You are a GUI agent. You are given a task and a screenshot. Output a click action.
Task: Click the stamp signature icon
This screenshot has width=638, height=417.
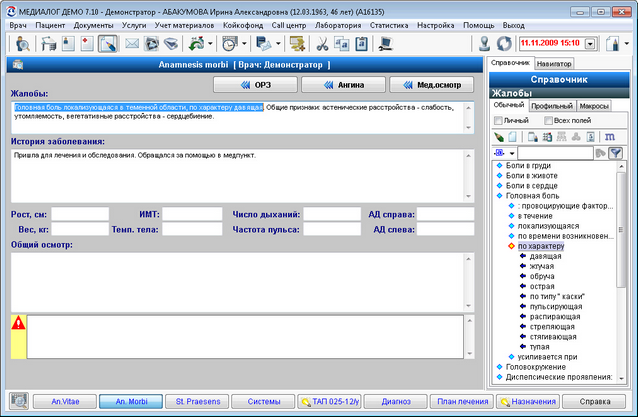click(x=484, y=44)
